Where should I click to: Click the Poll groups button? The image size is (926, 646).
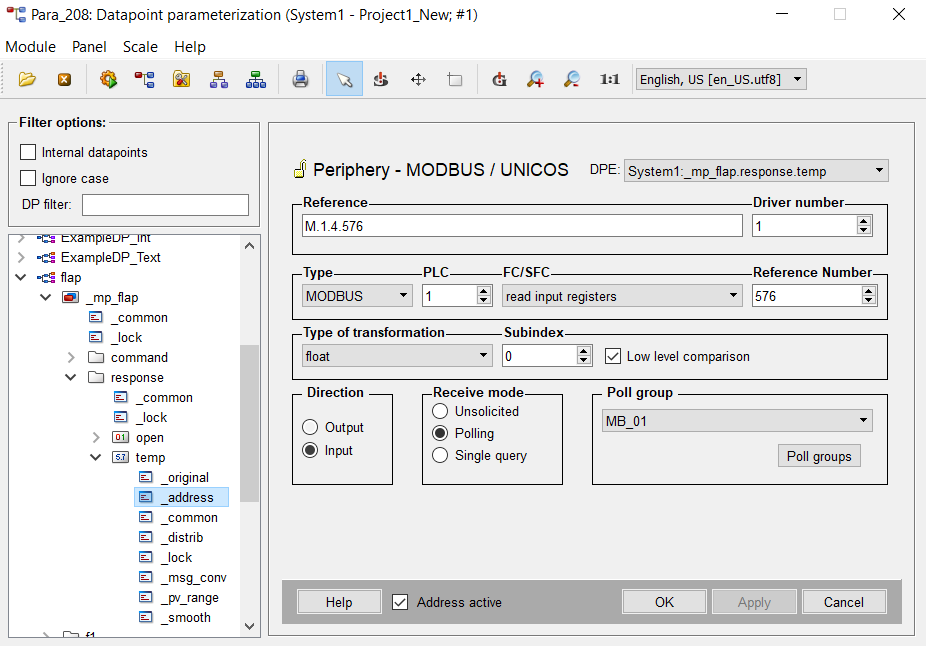tap(818, 456)
